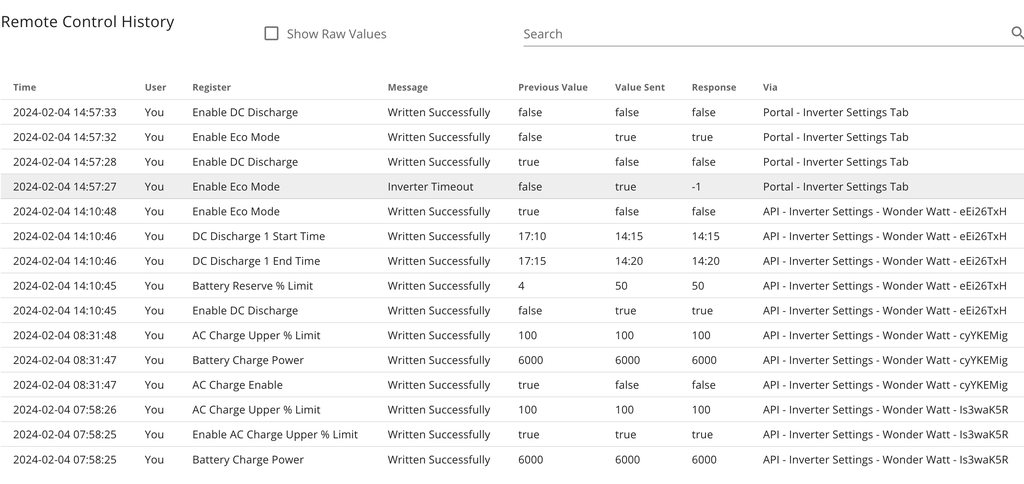
Task: Sort by the Response column header
Action: (x=713, y=88)
